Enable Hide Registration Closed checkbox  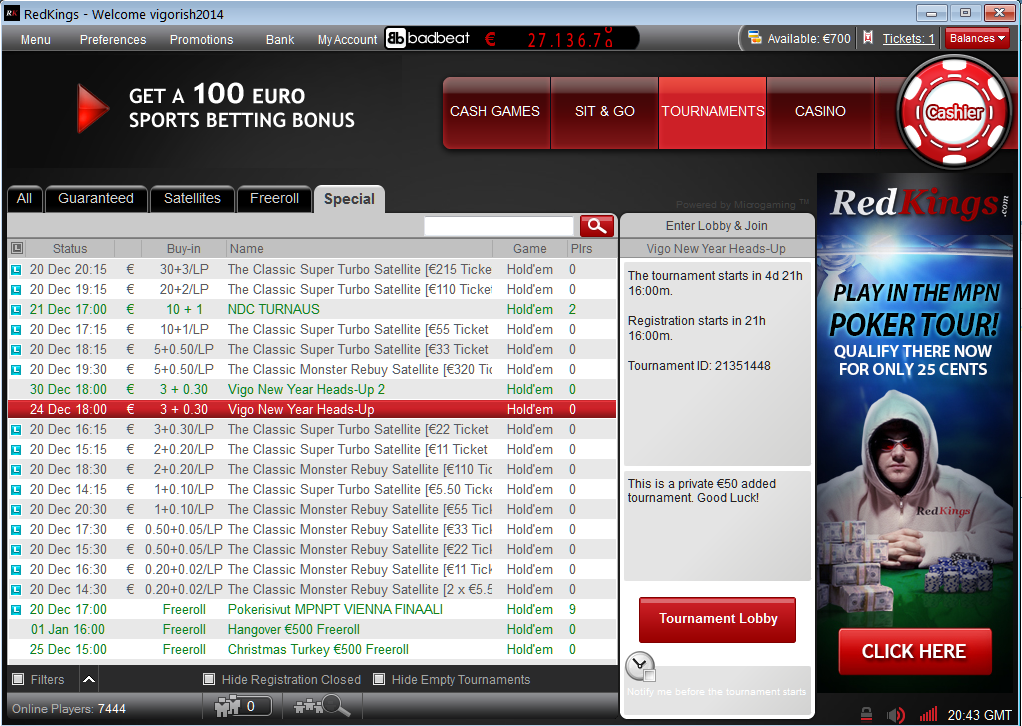pyautogui.click(x=209, y=680)
